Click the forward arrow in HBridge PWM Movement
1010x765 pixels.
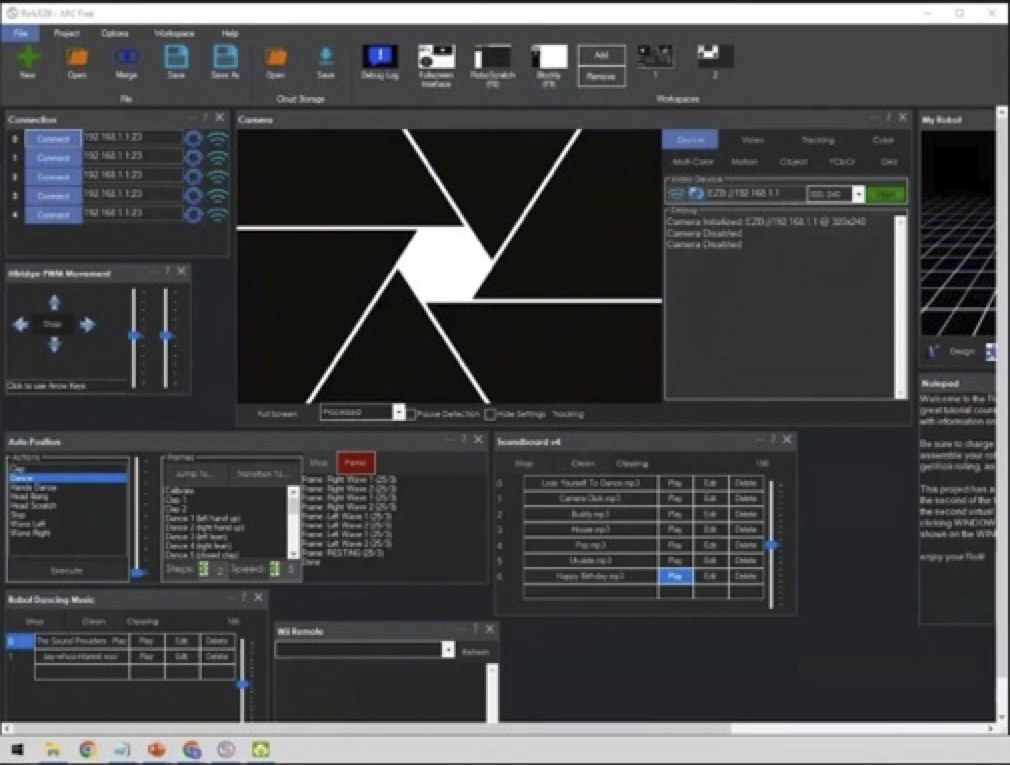coord(54,302)
